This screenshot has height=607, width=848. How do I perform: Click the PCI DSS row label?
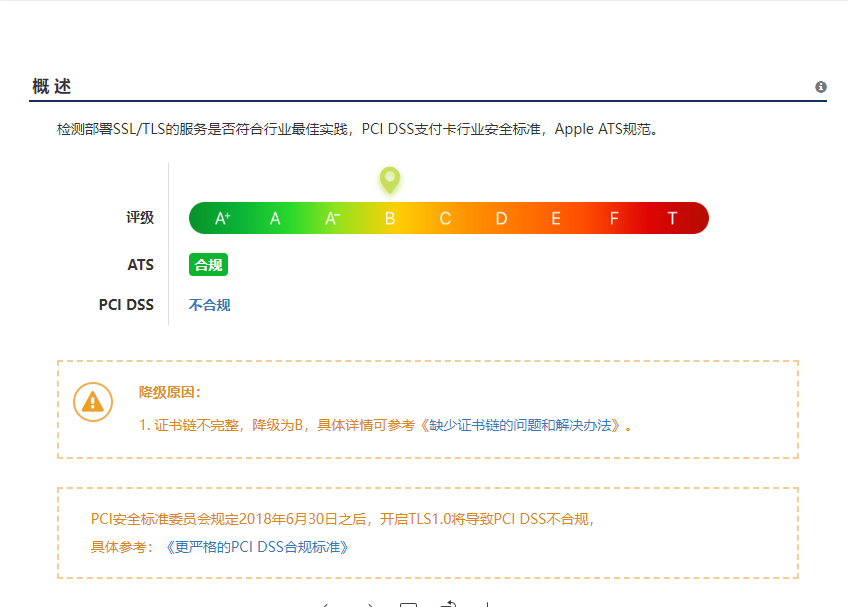[x=126, y=305]
